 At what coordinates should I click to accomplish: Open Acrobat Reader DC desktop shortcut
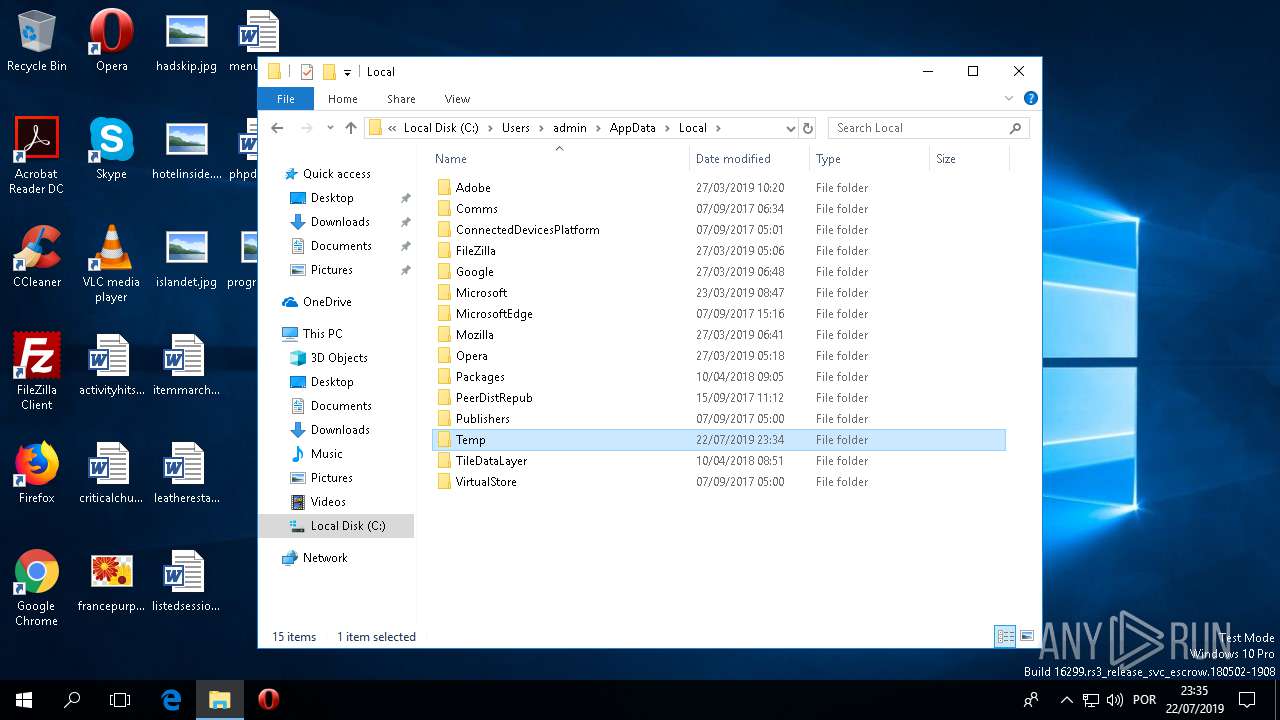point(37,156)
